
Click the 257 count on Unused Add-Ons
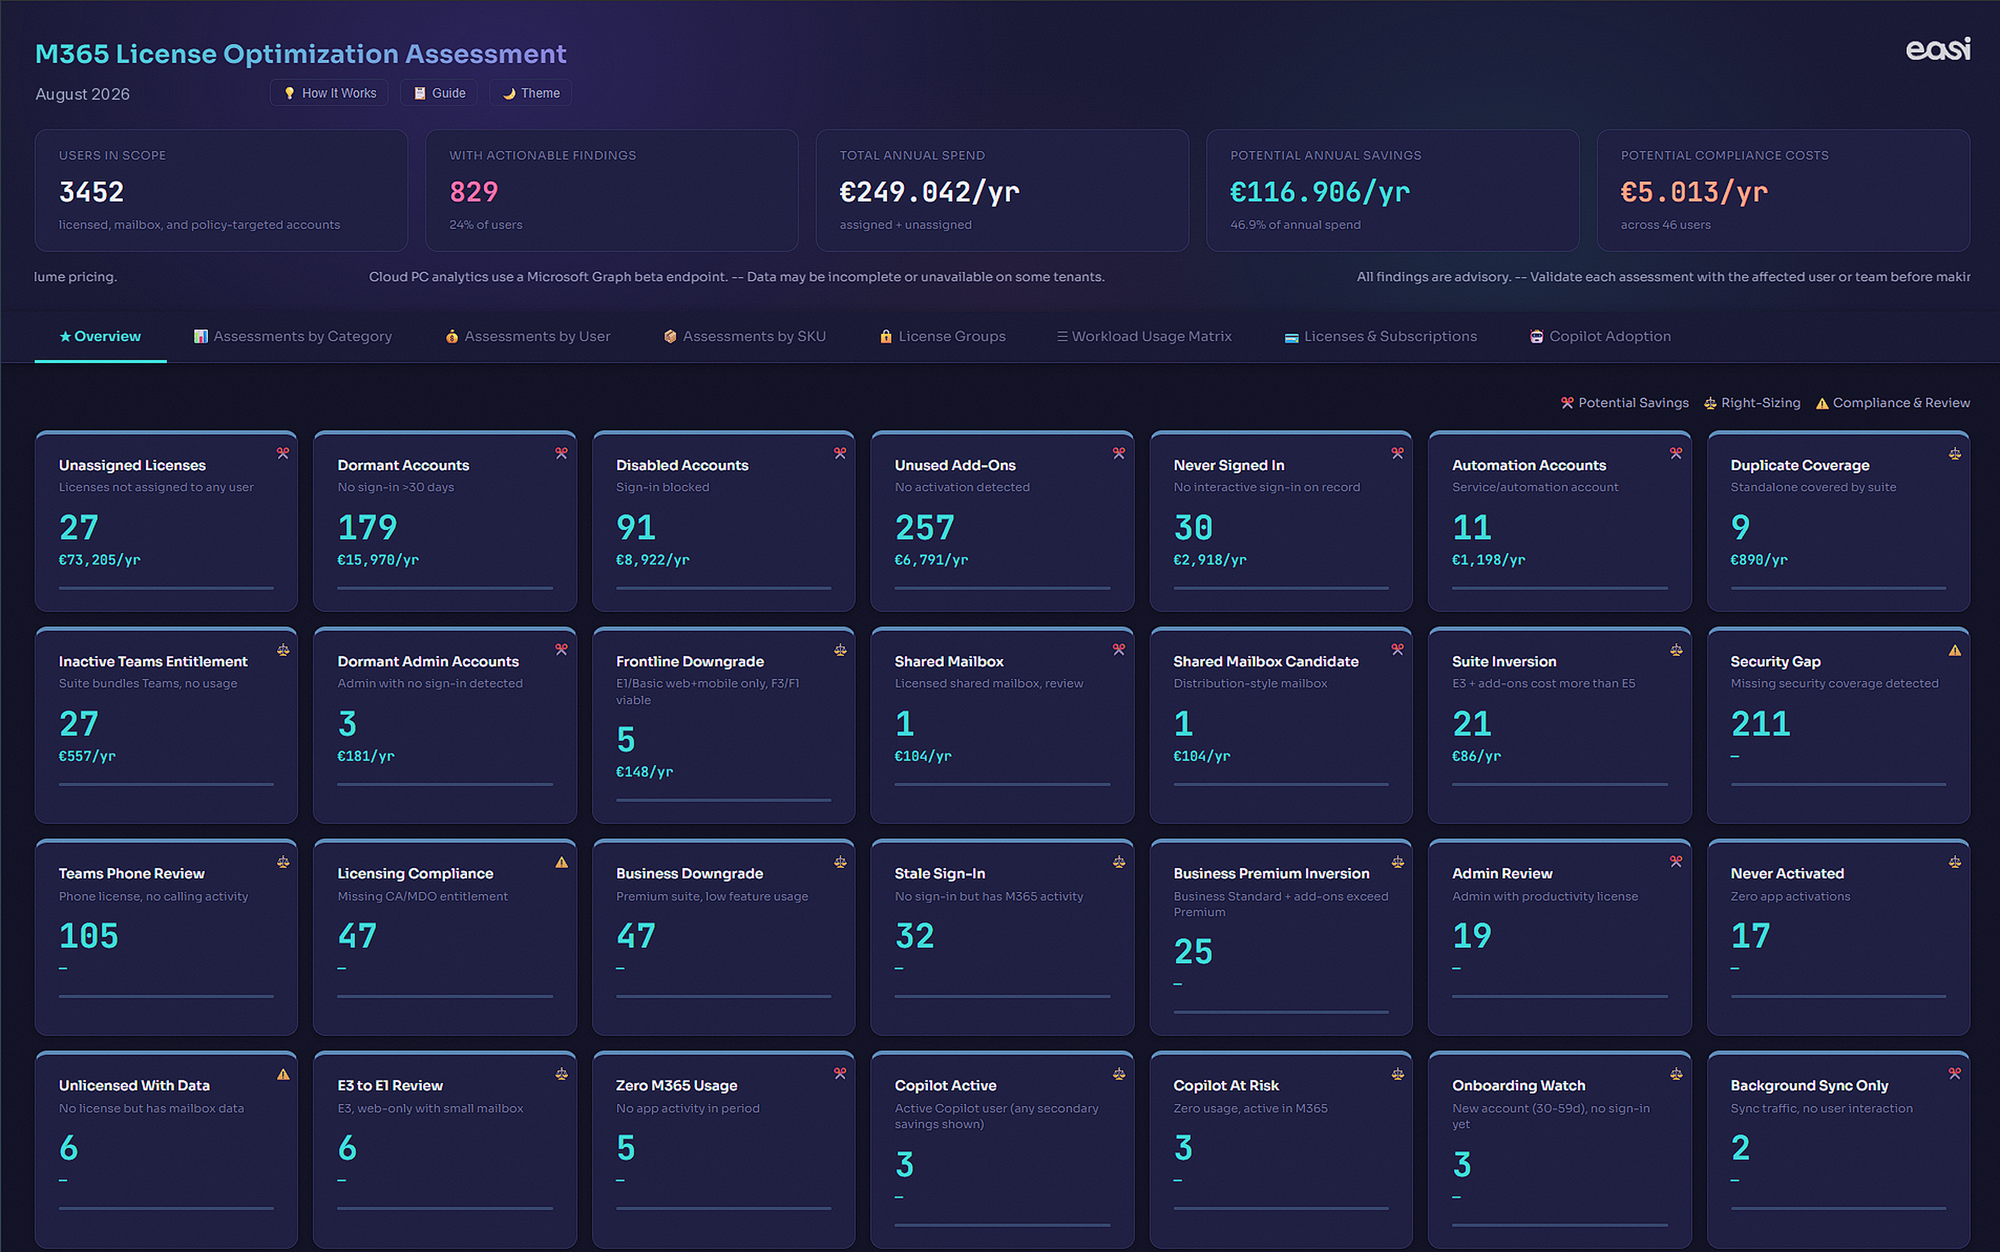pos(924,527)
